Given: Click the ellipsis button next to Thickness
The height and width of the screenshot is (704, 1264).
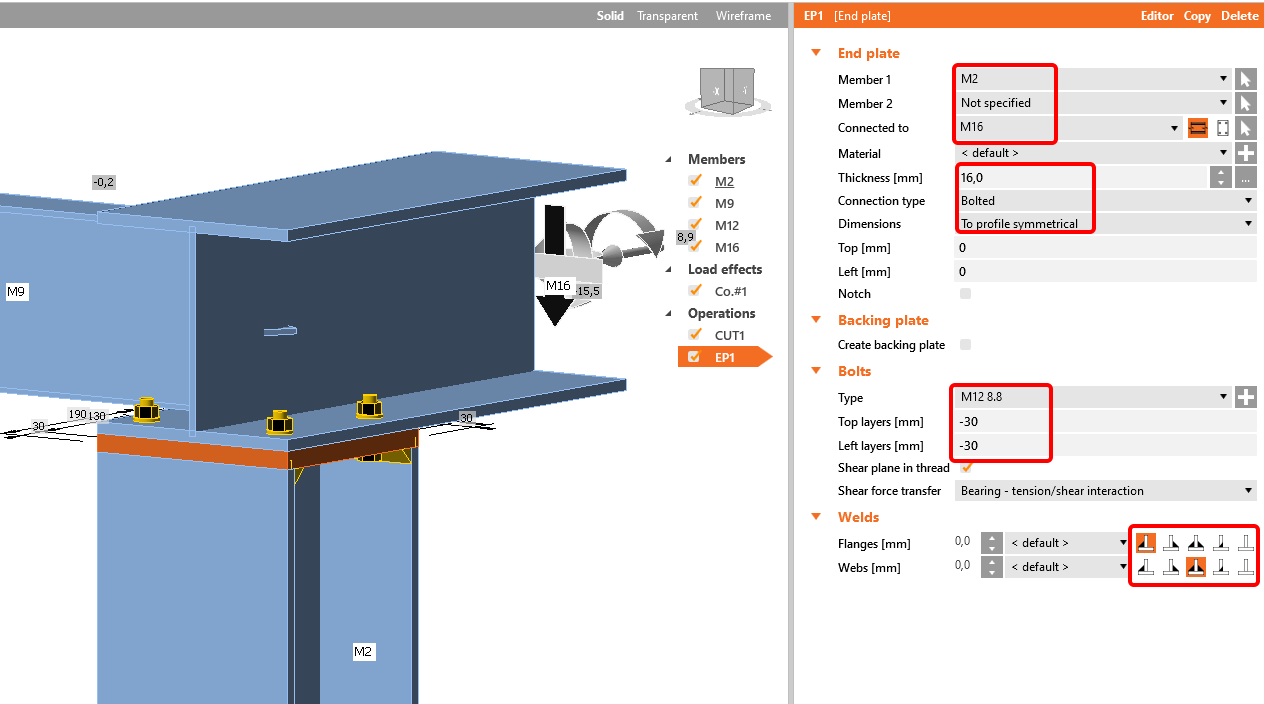Looking at the screenshot, I should click(x=1245, y=177).
